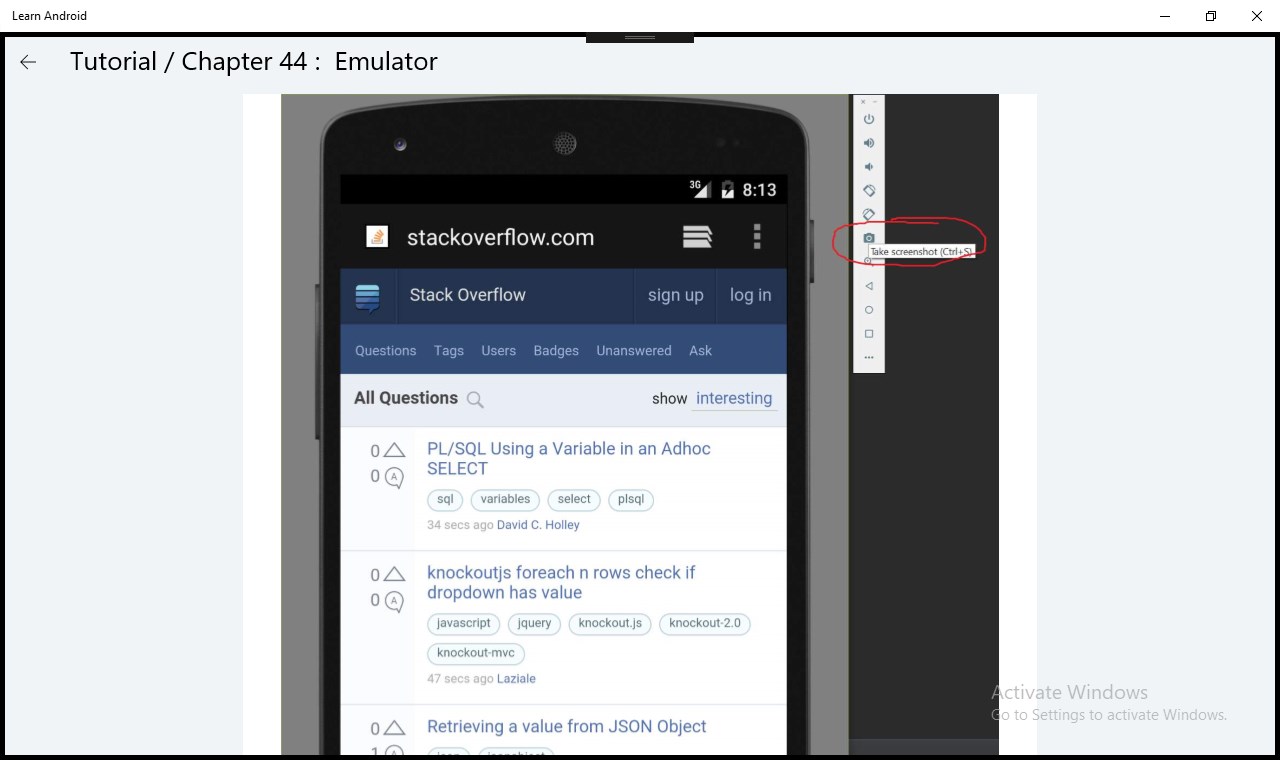Click the camera take screenshot icon
Viewport: 1280px width, 760px height.
point(869,238)
